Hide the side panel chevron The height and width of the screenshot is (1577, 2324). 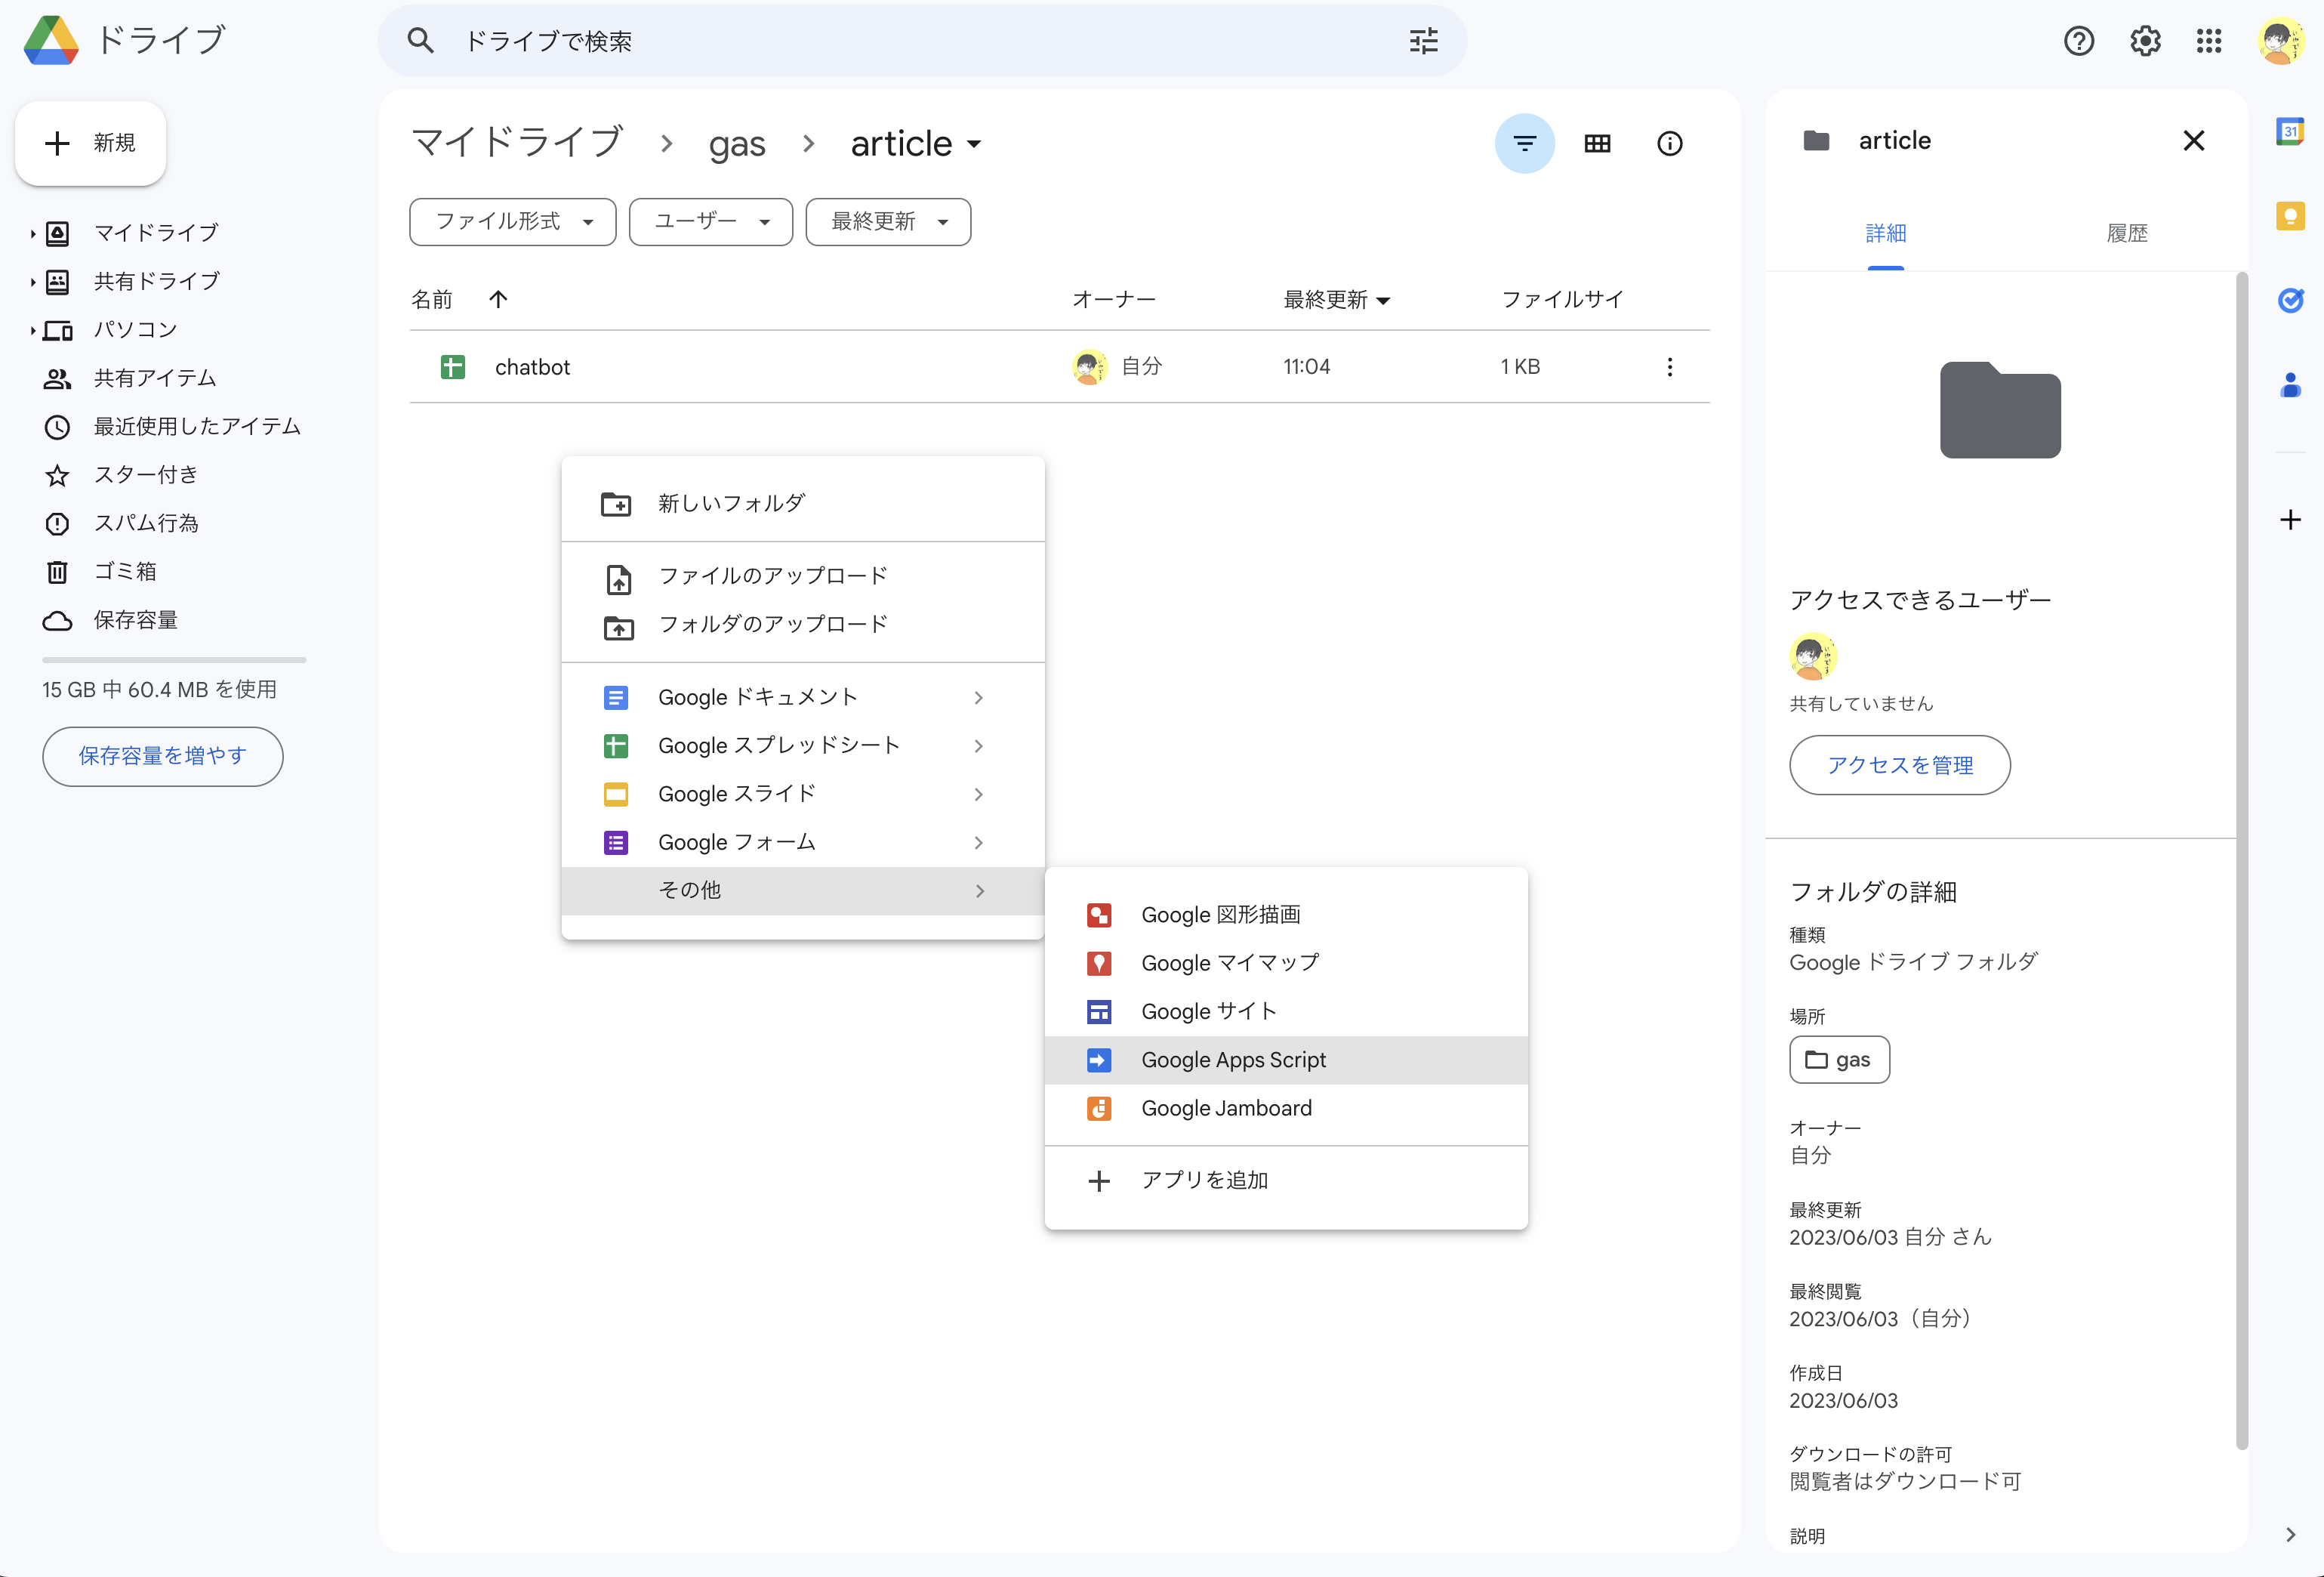(2290, 1535)
